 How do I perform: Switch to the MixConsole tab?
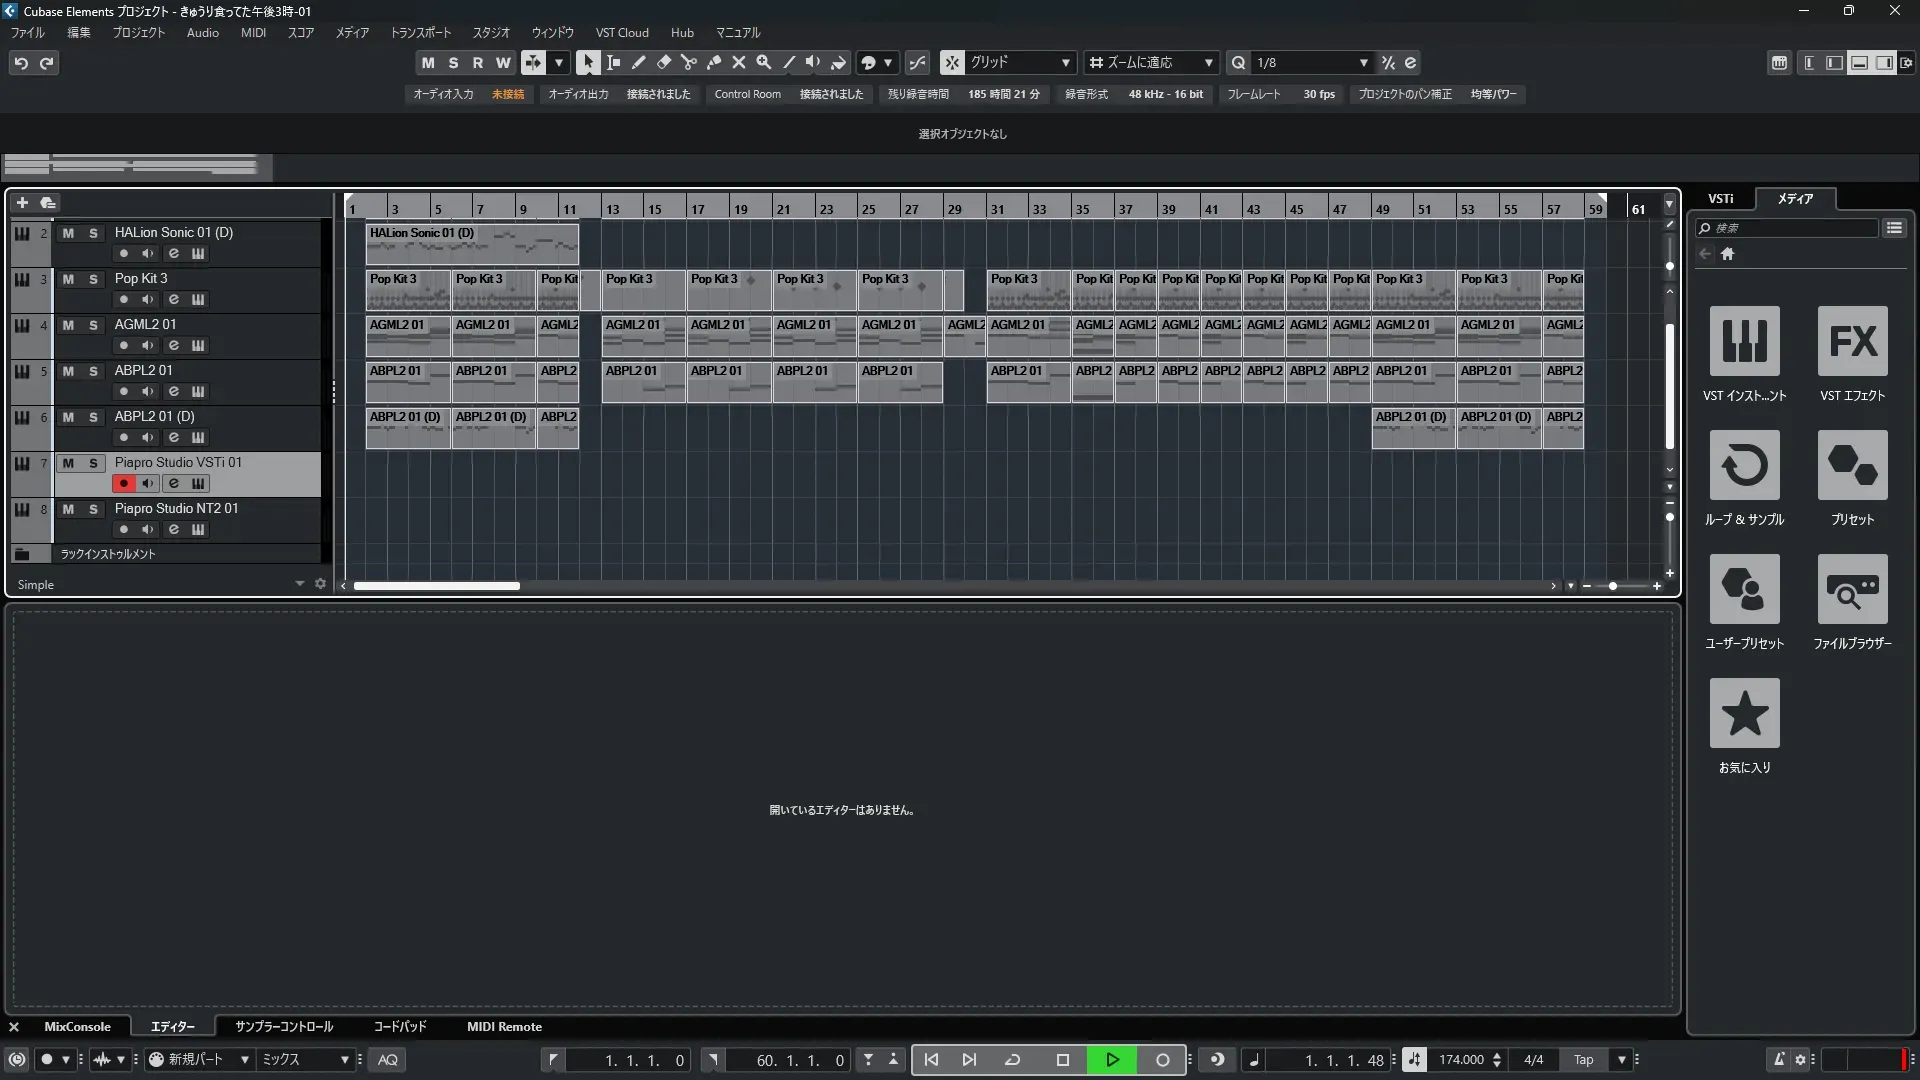click(77, 1027)
